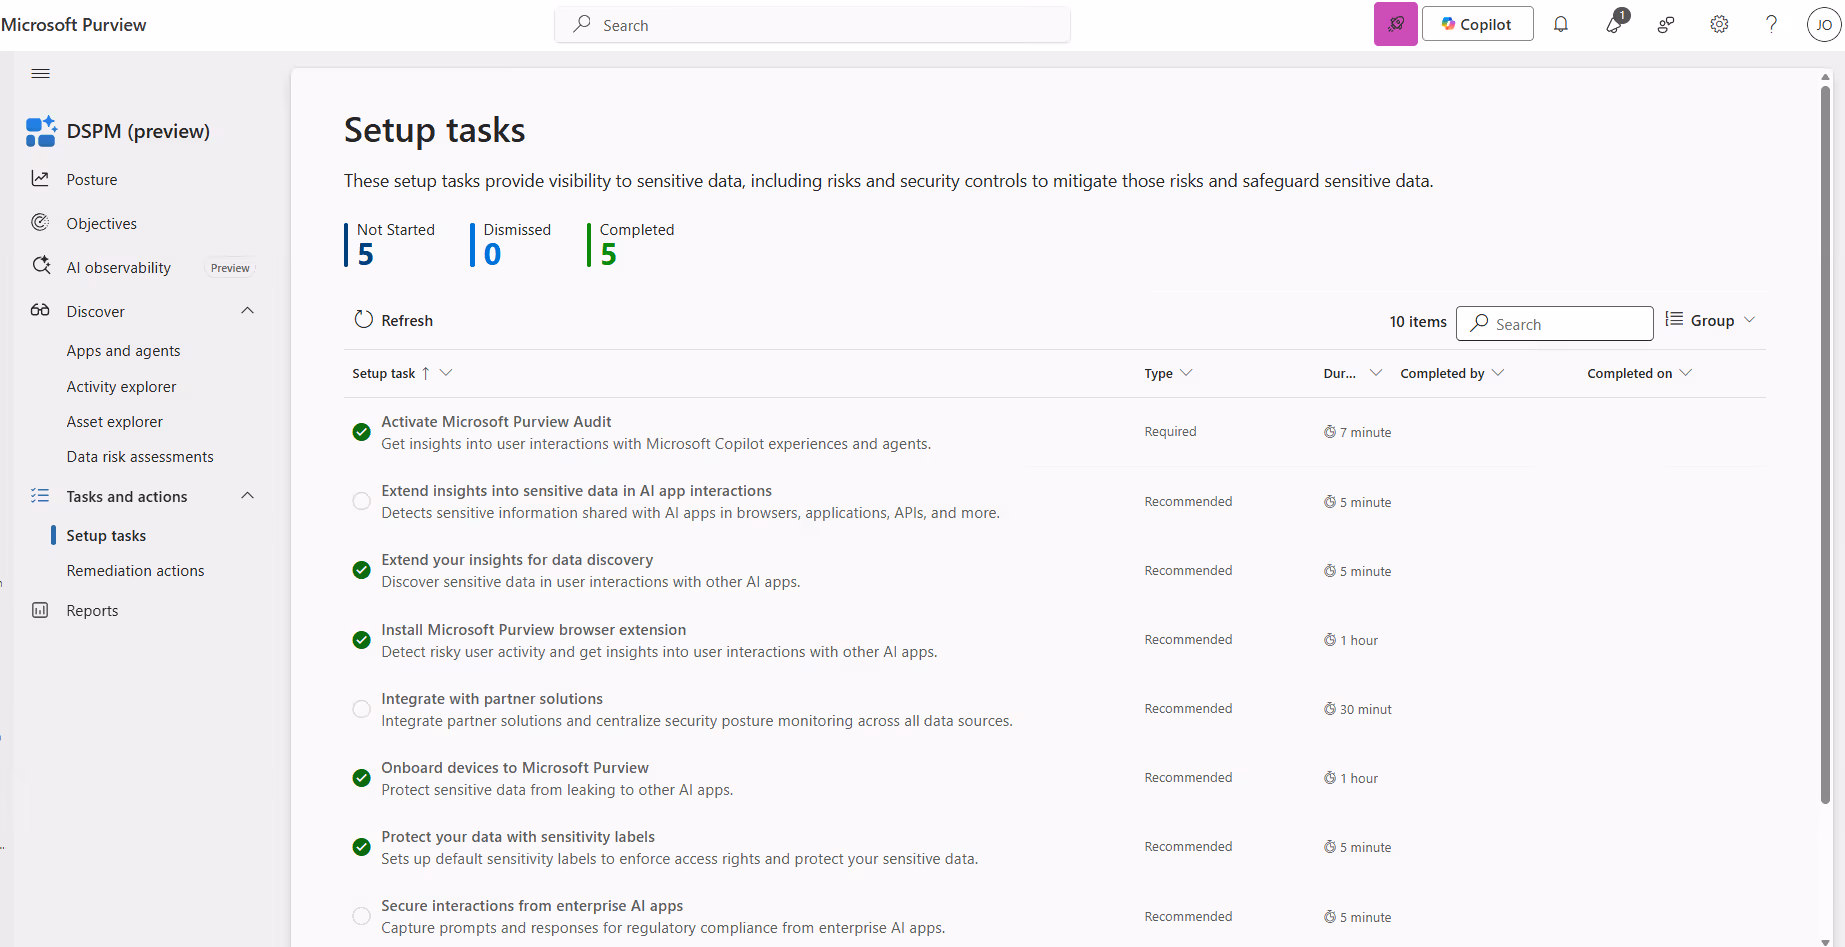
Task: Open the Group dropdown chevron
Action: tap(1749, 320)
